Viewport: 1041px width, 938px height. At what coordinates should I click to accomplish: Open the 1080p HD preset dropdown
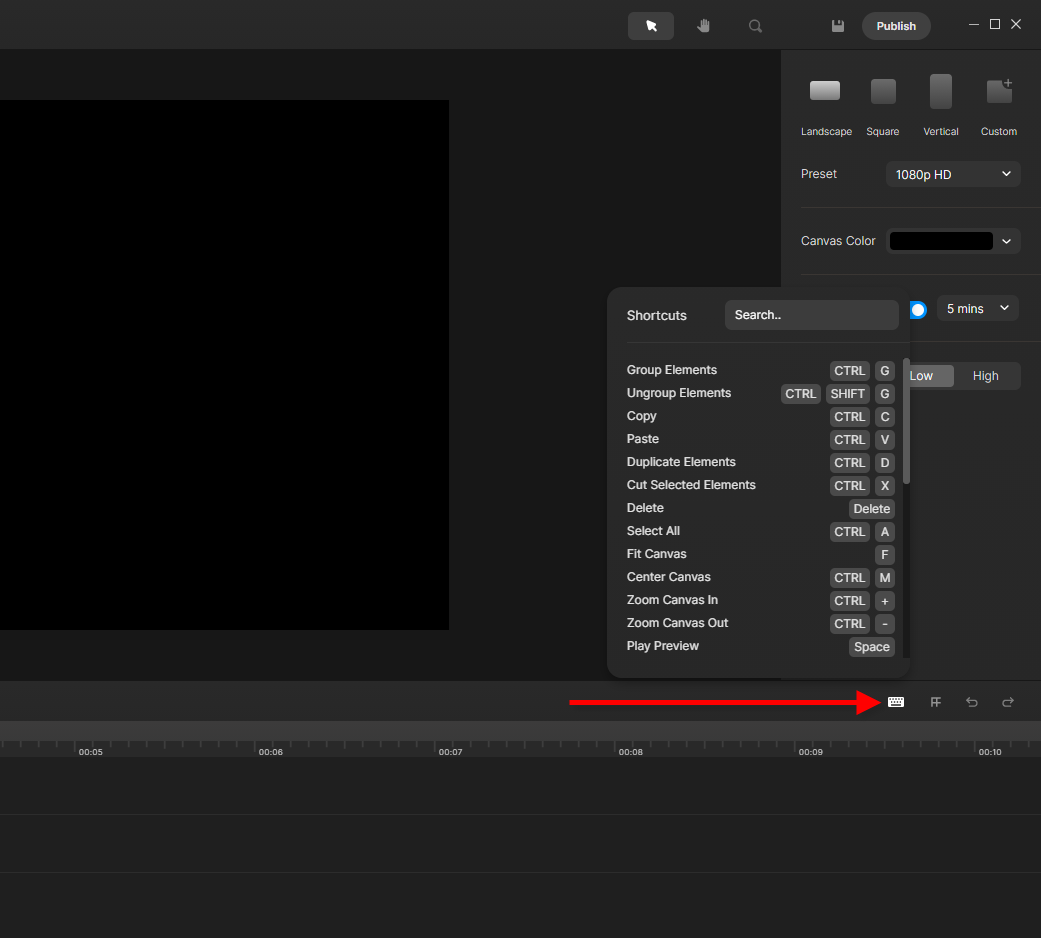953,174
